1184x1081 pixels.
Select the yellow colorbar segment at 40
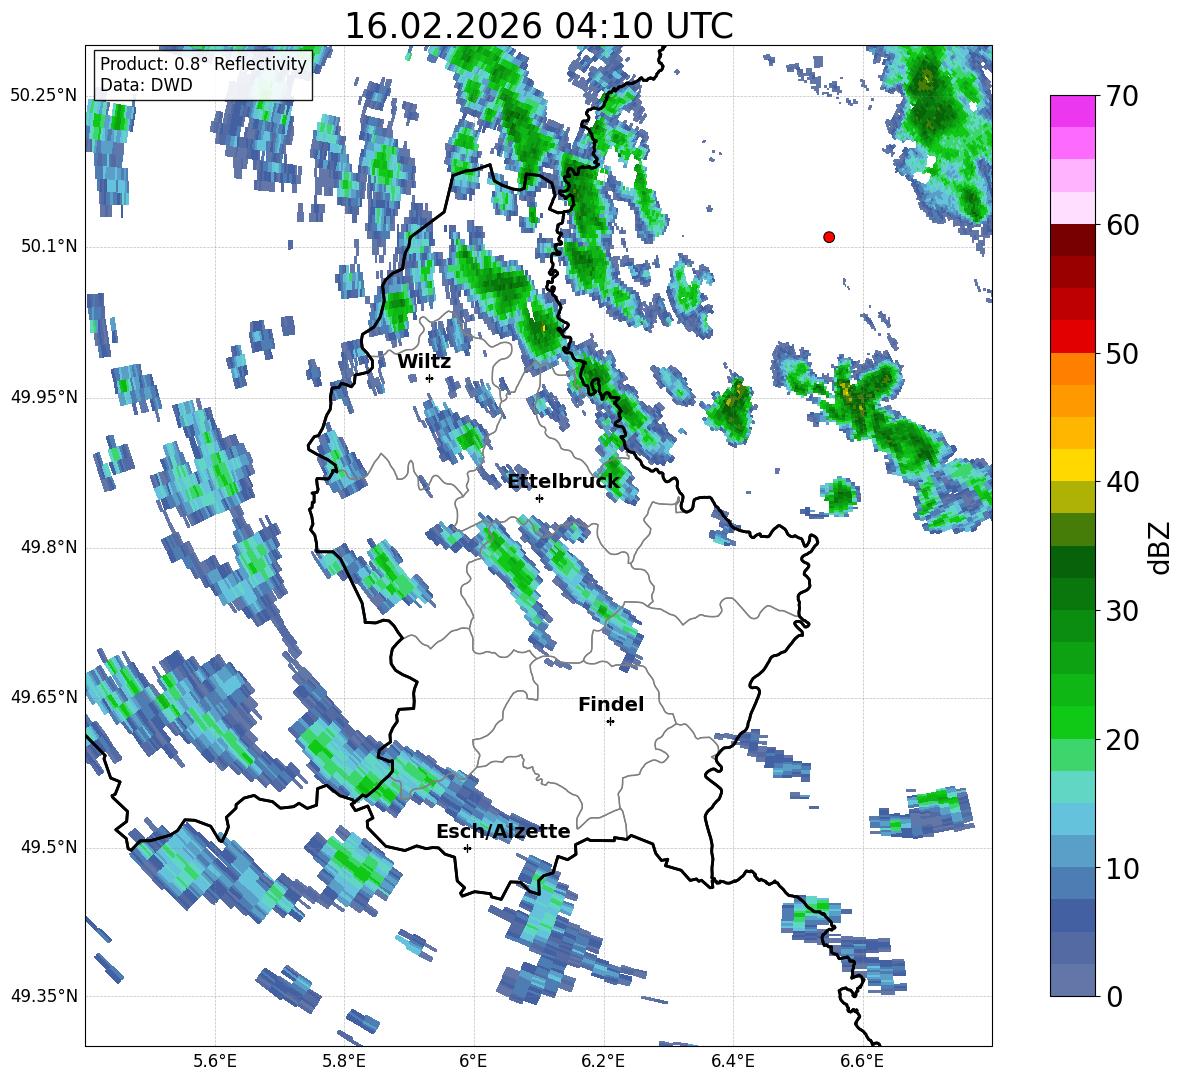click(x=1072, y=465)
